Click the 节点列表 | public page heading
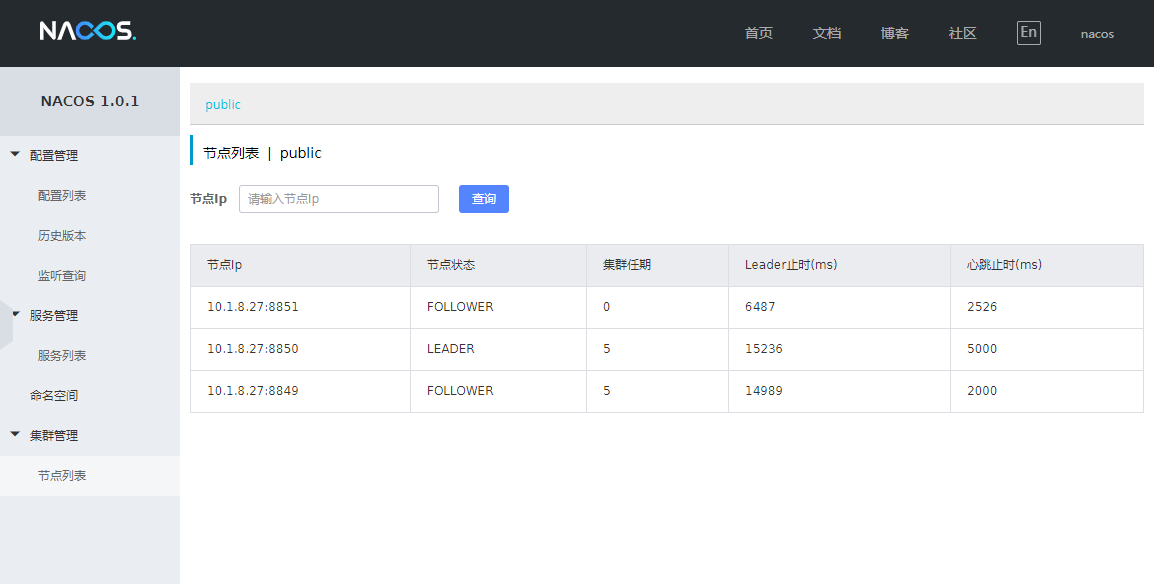Screen dimensions: 1154x584 coord(262,153)
